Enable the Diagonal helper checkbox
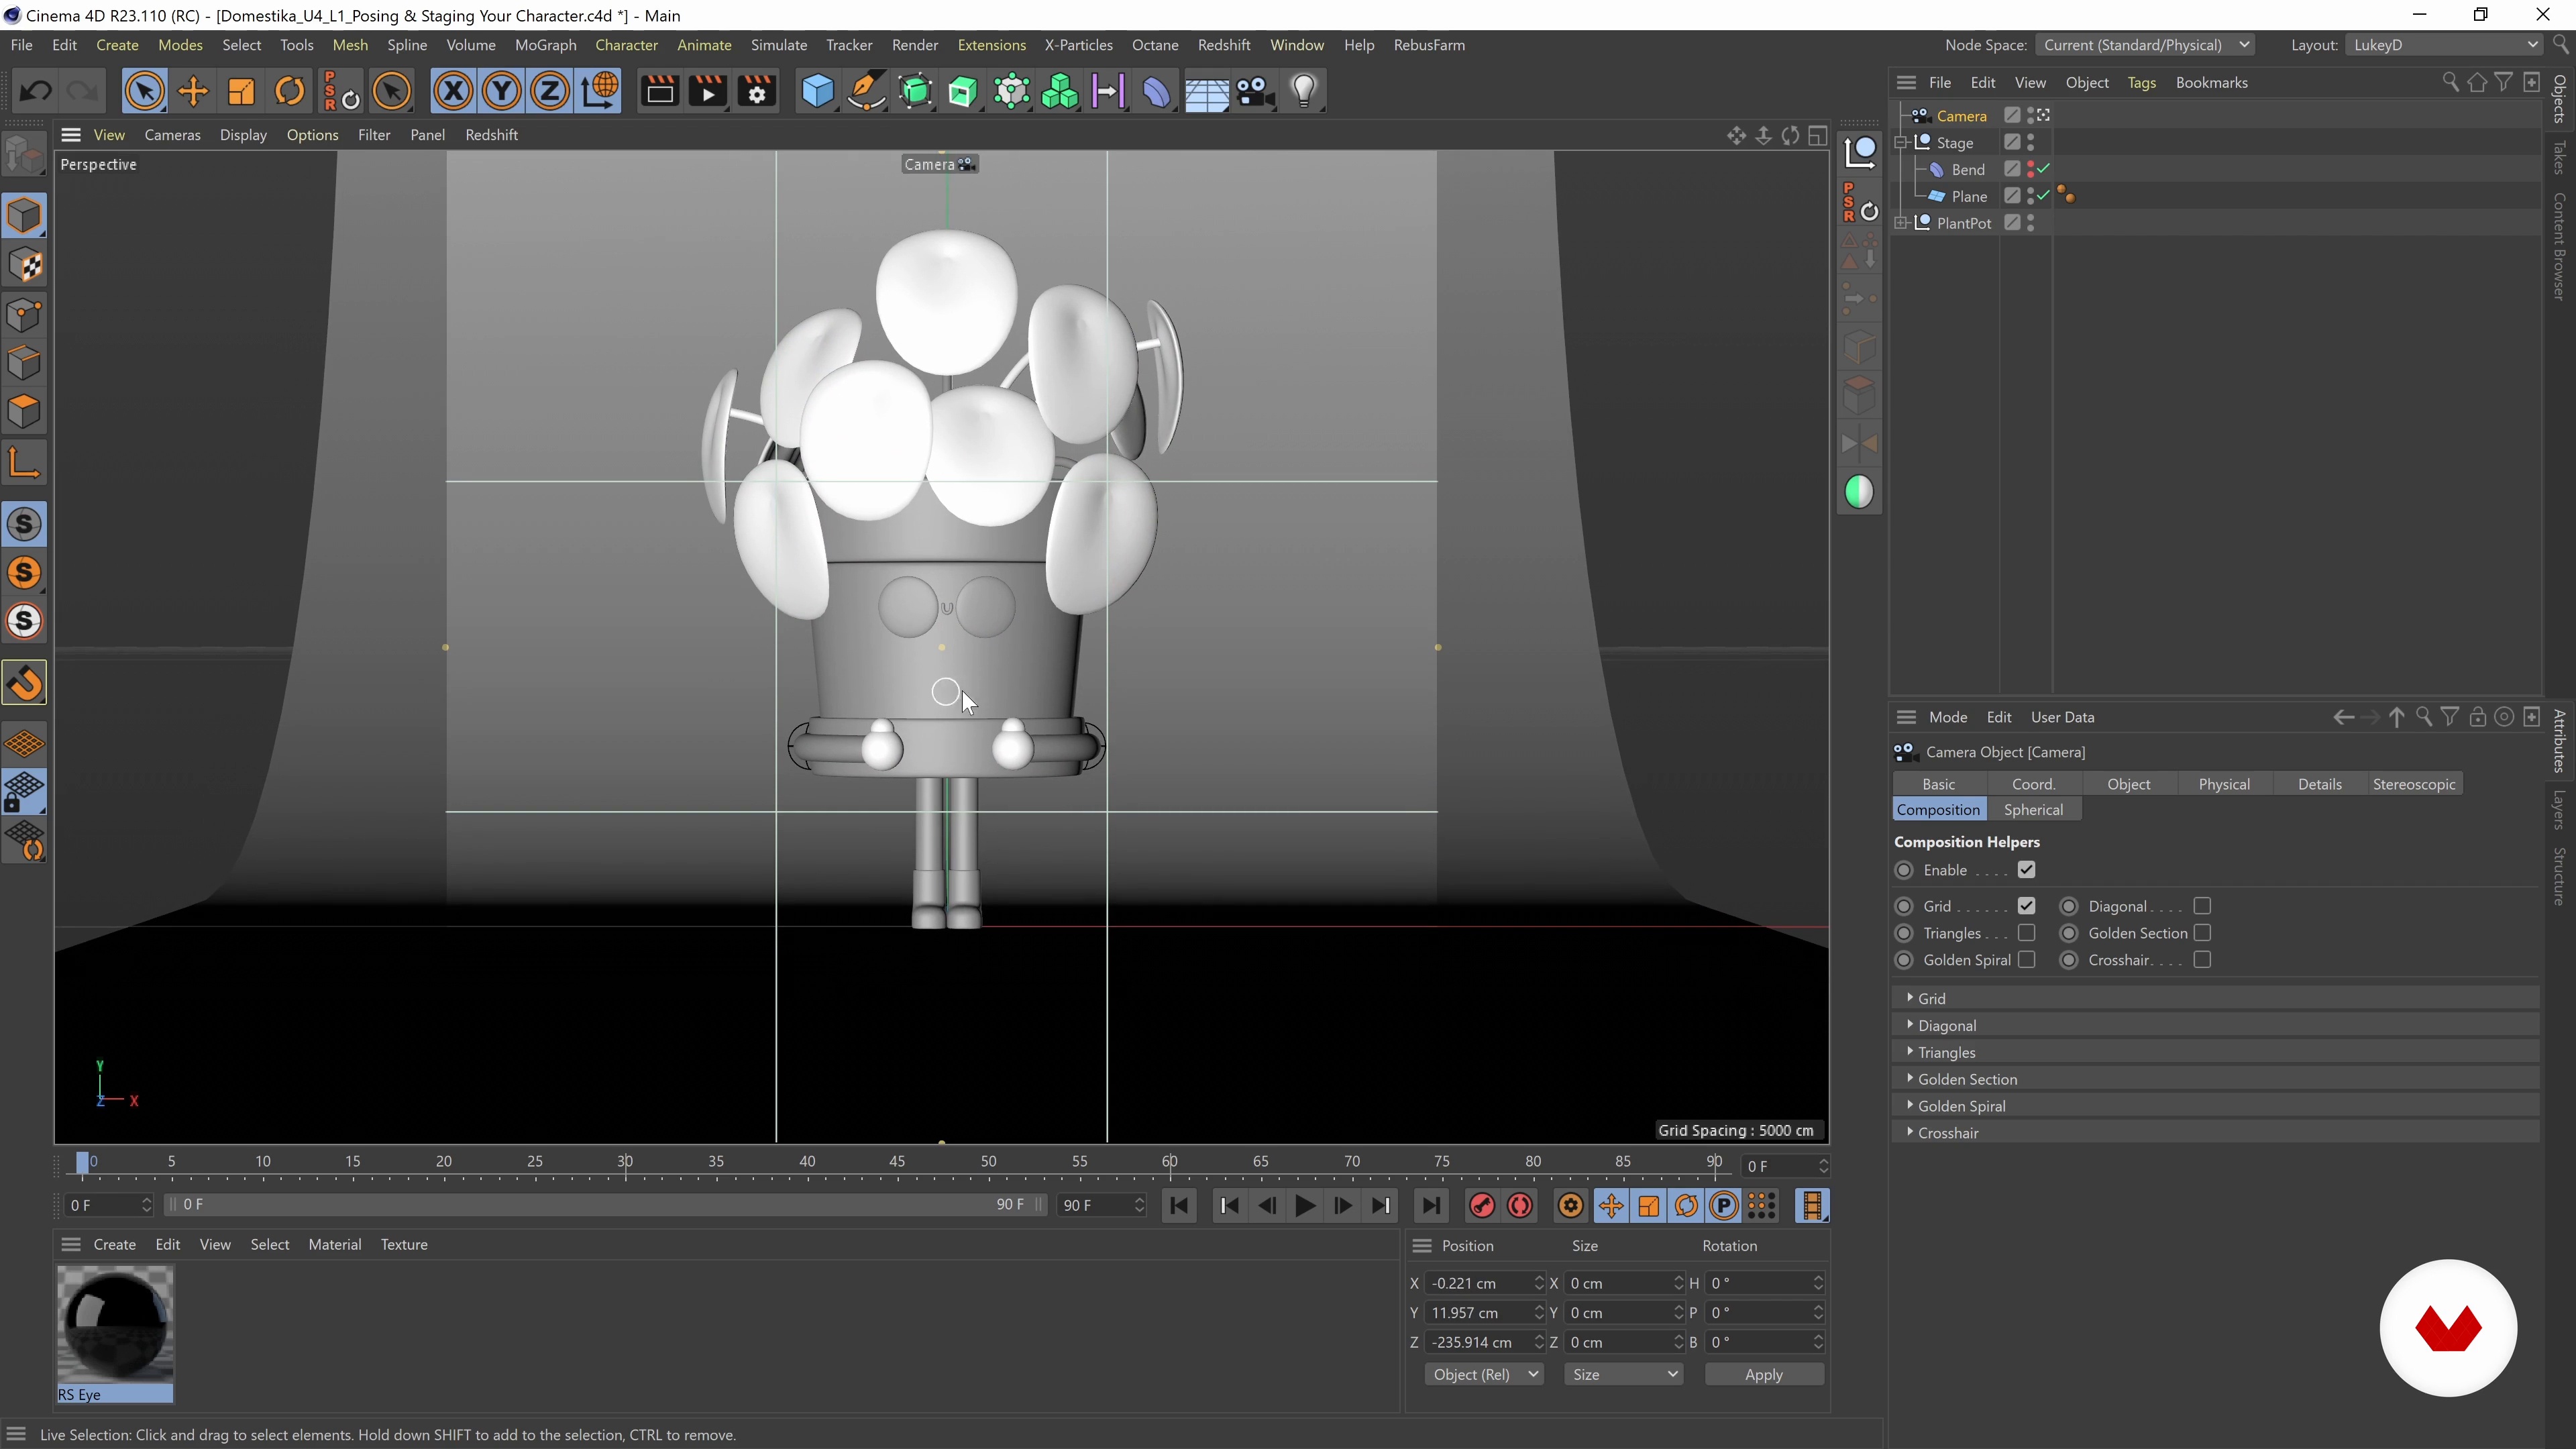 (2202, 906)
